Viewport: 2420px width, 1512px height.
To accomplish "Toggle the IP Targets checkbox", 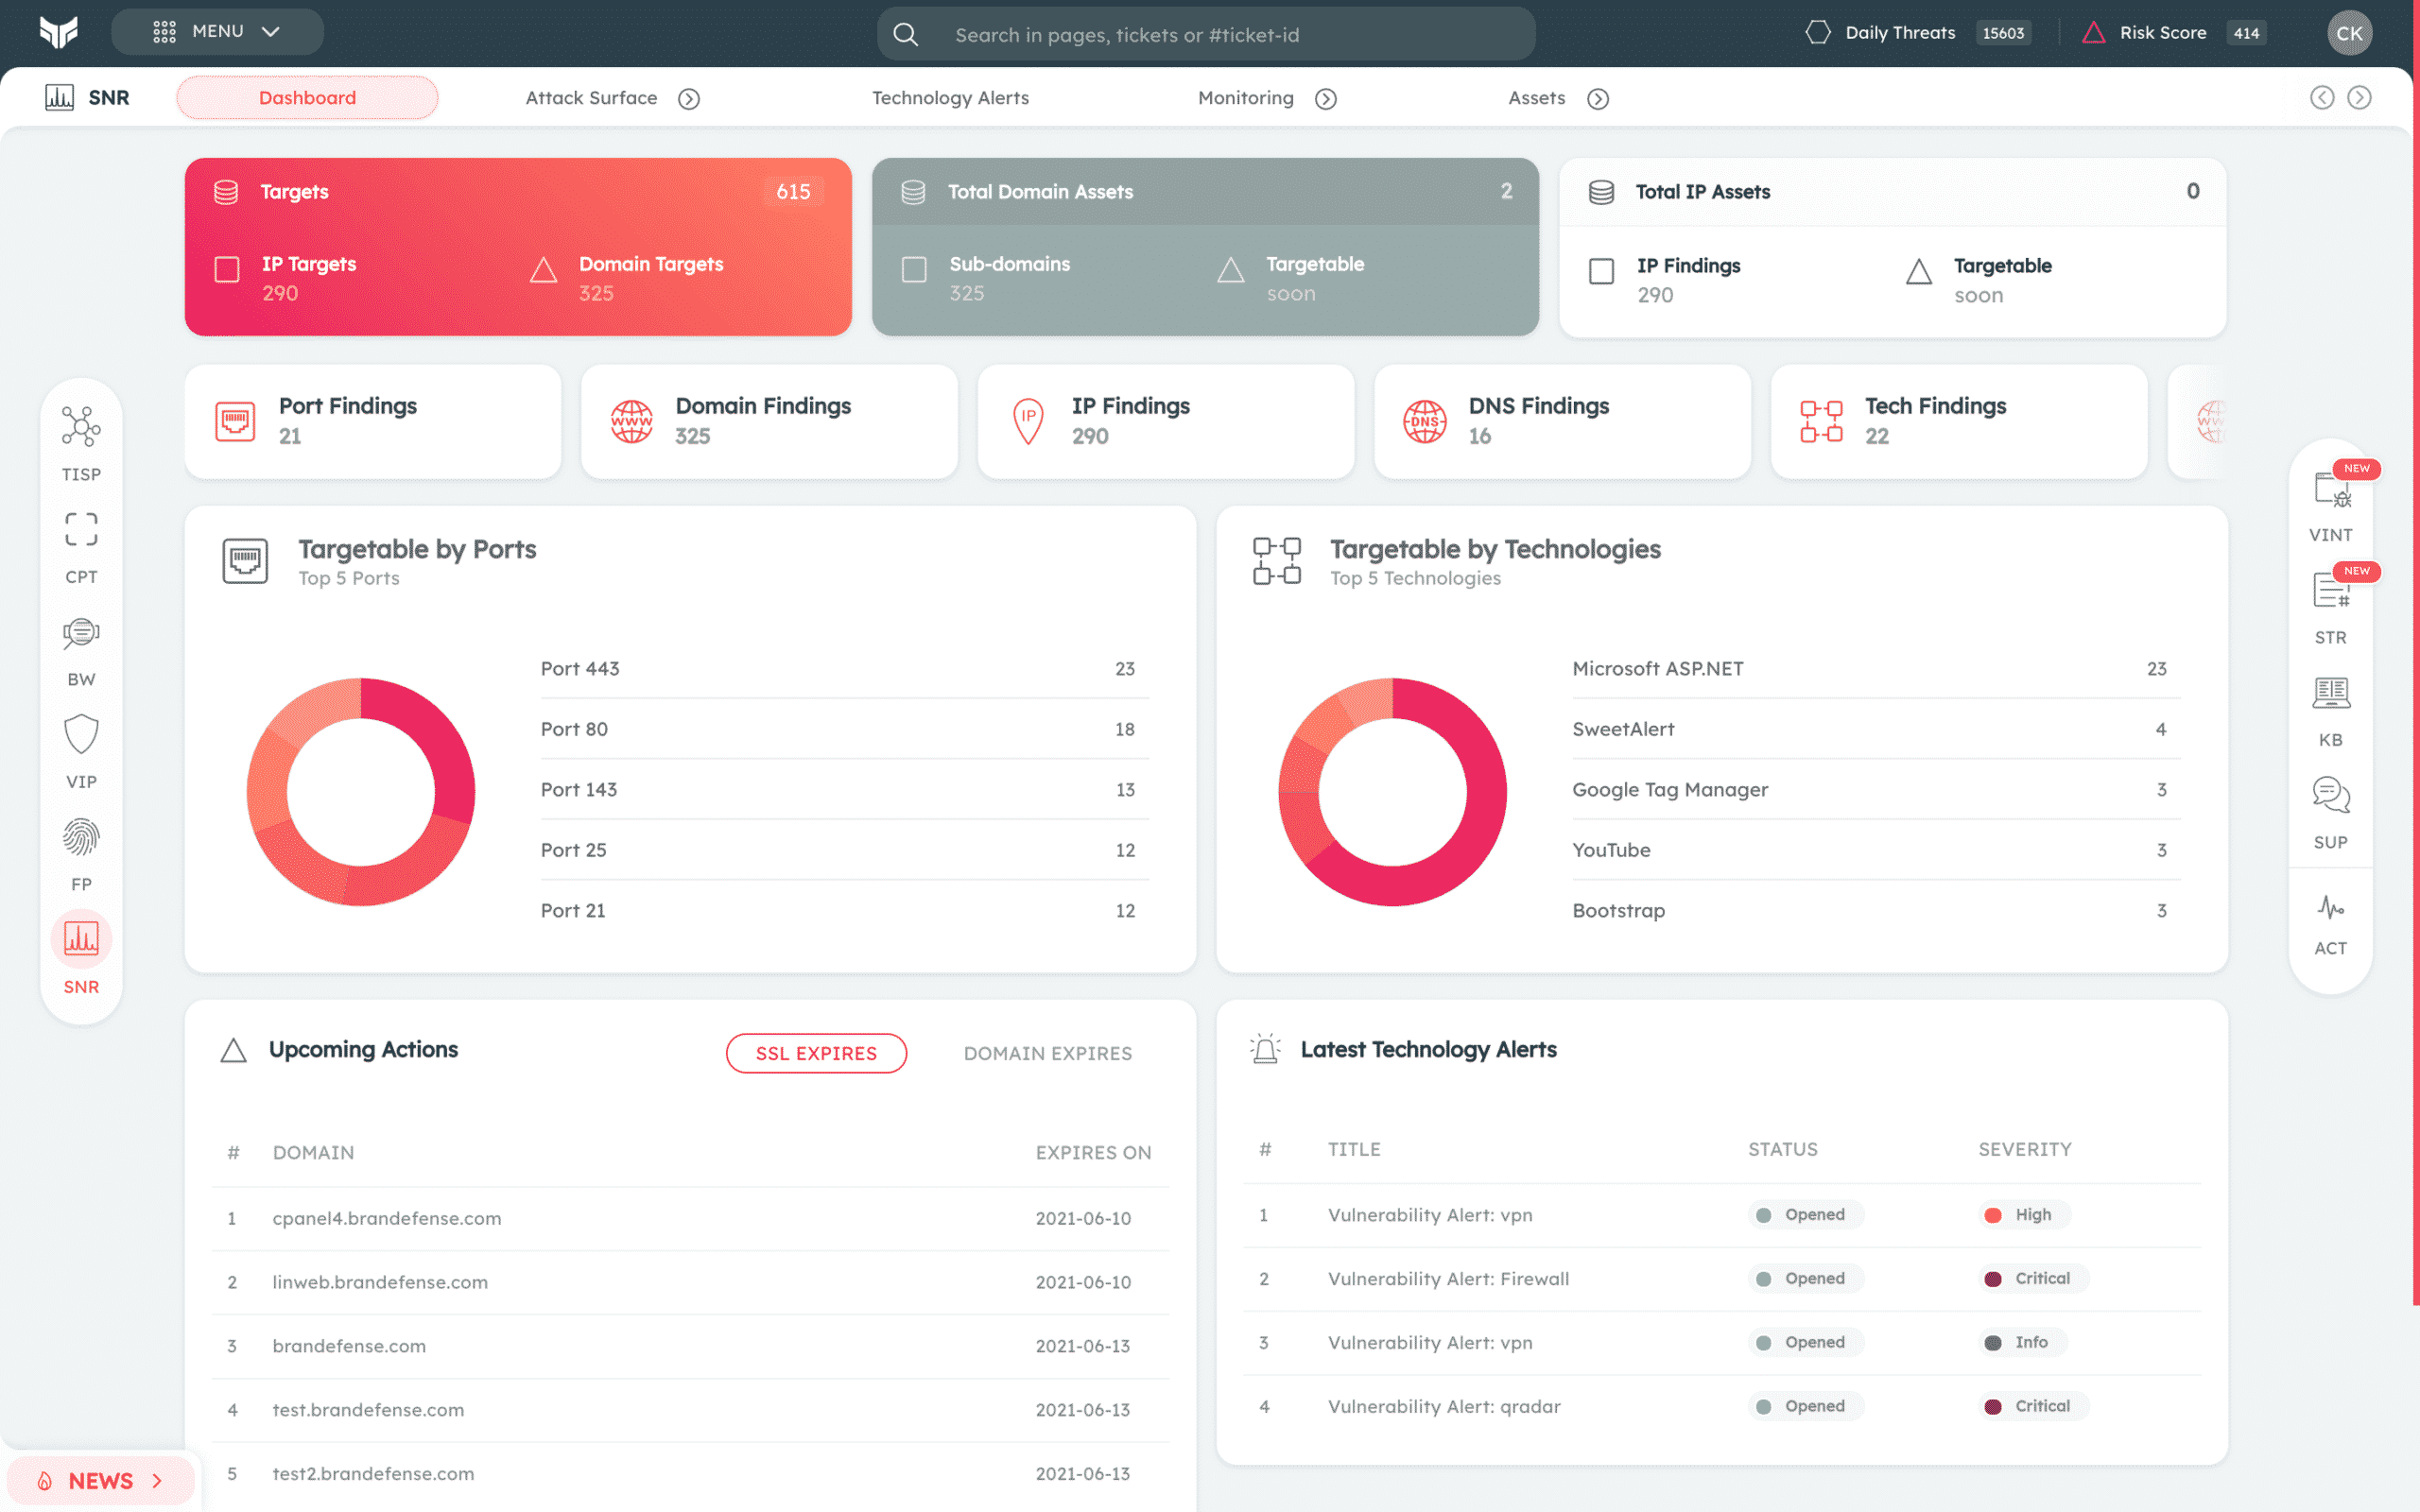I will point(227,269).
